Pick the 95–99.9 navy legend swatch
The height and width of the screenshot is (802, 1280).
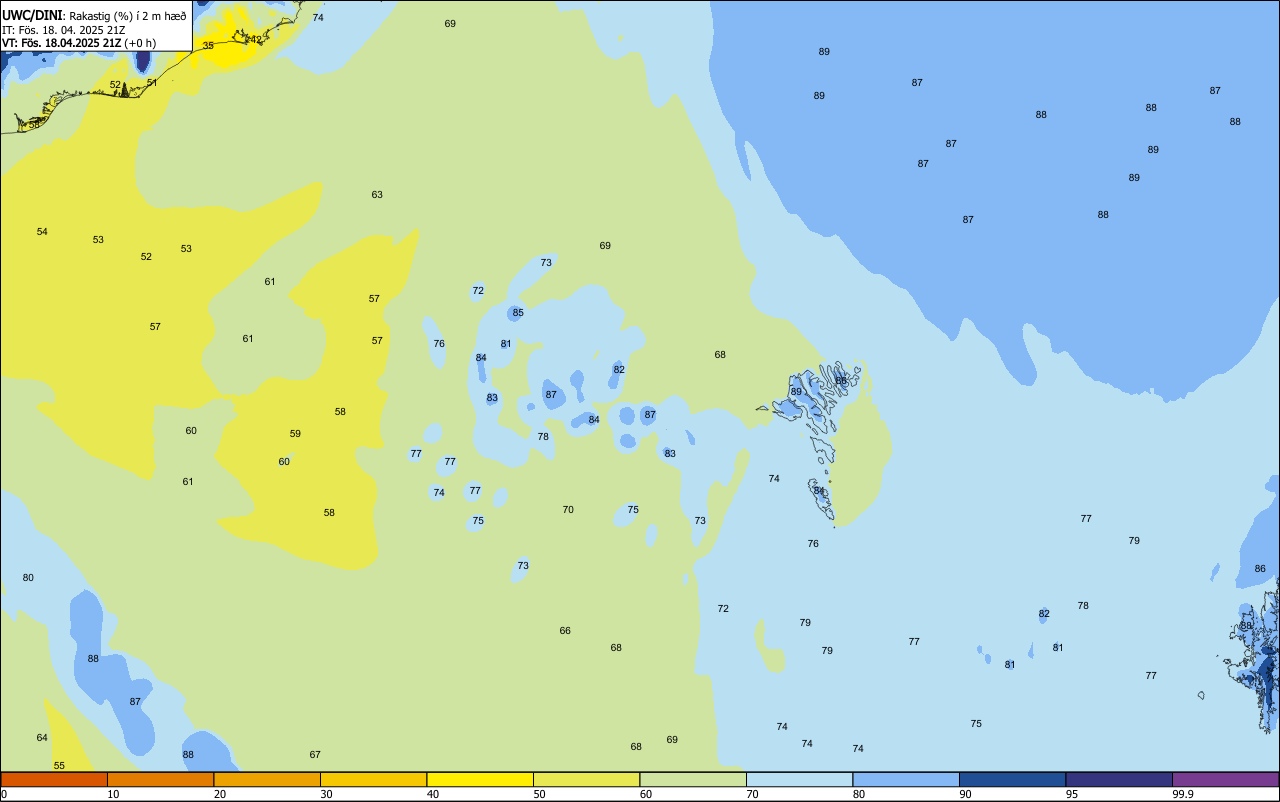coord(1119,779)
